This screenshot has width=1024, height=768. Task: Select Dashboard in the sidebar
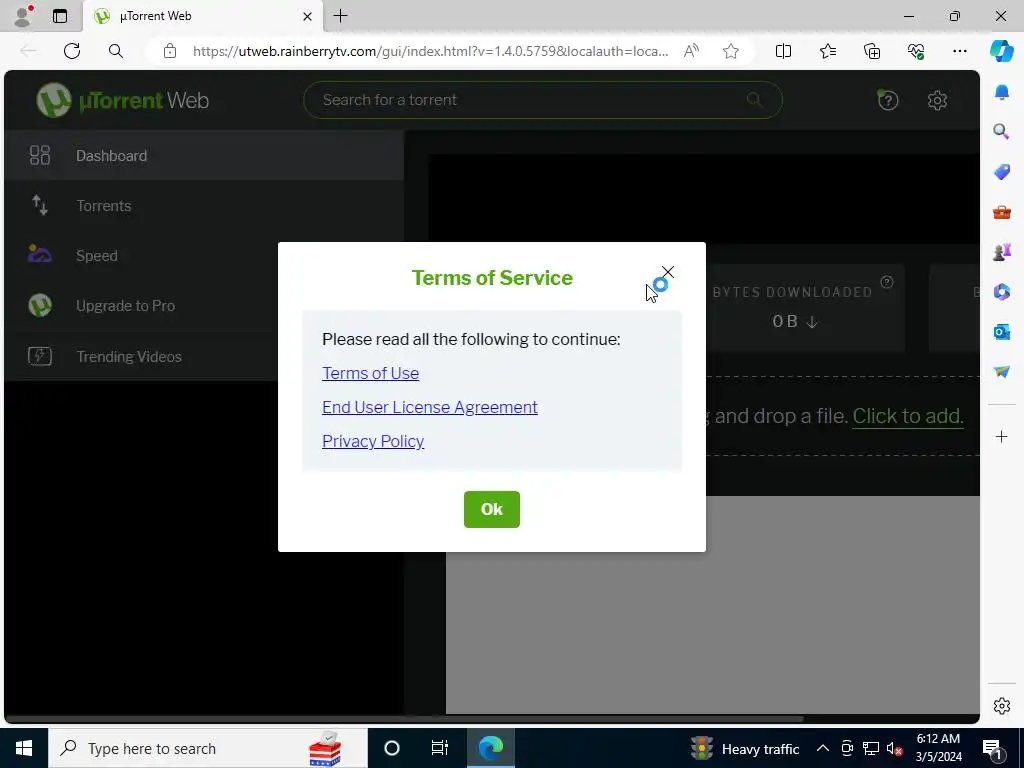pyautogui.click(x=204, y=155)
